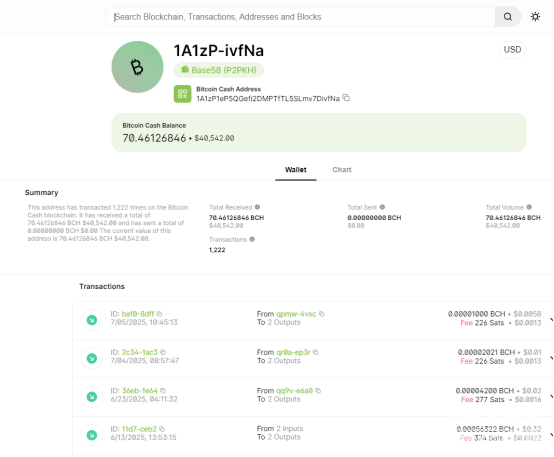Image resolution: width=554 pixels, height=457 pixels.
Task: Copy sender address qpmw-4vsc
Action: coord(322,314)
